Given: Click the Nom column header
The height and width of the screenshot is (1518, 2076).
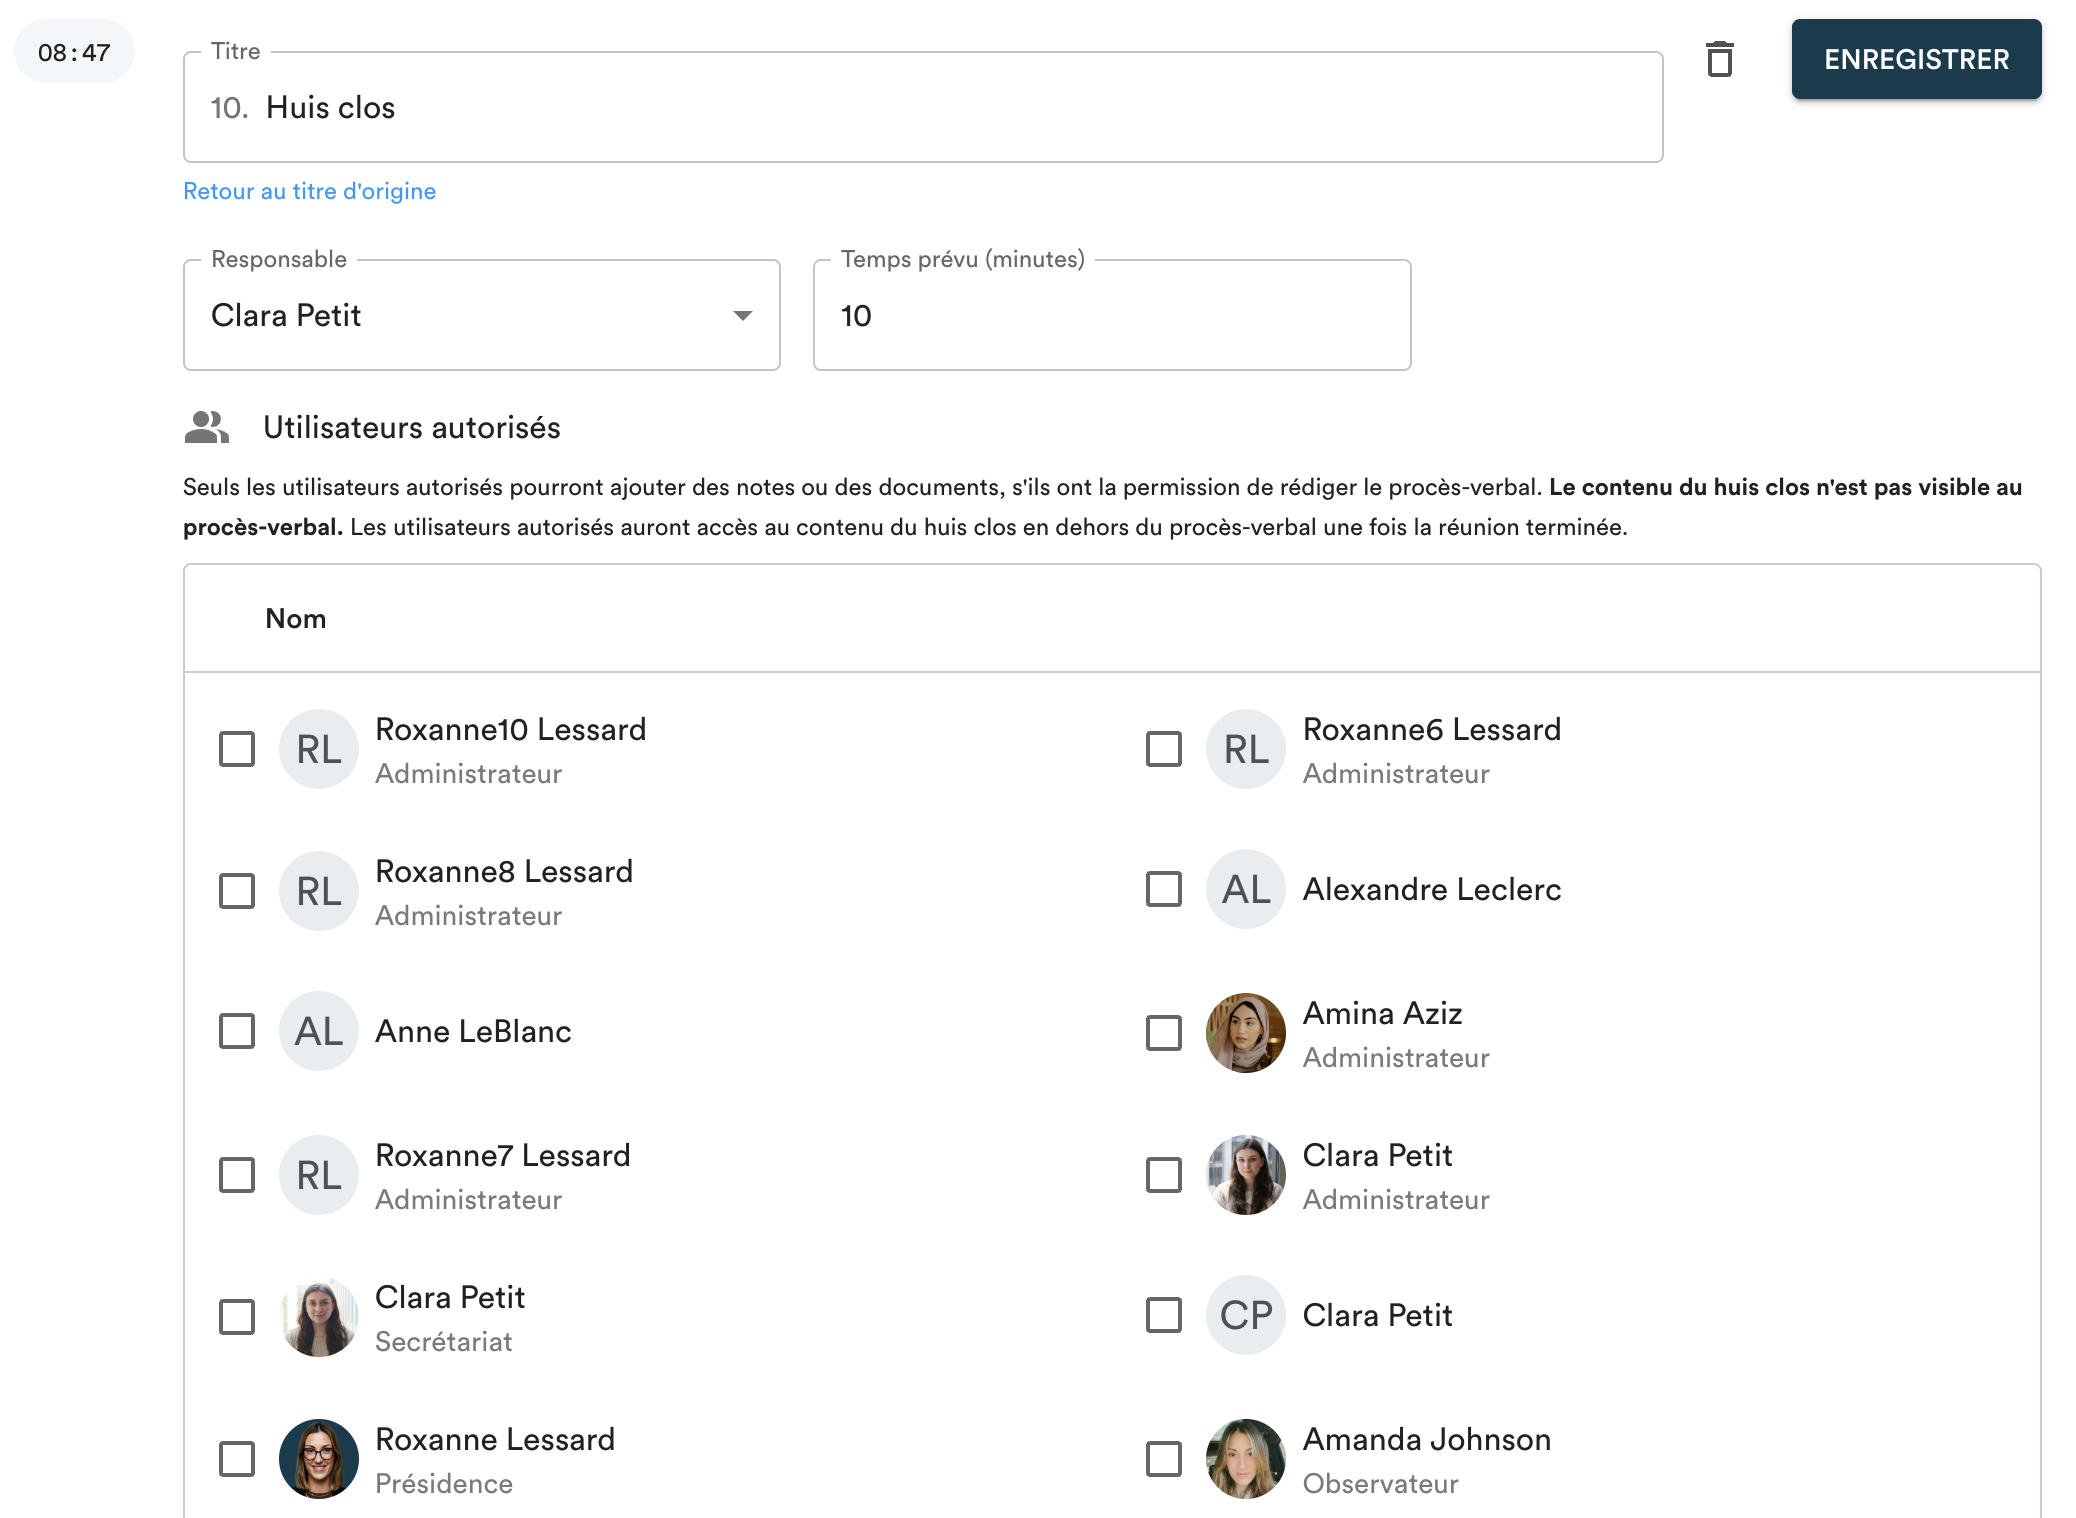Looking at the screenshot, I should (x=296, y=619).
